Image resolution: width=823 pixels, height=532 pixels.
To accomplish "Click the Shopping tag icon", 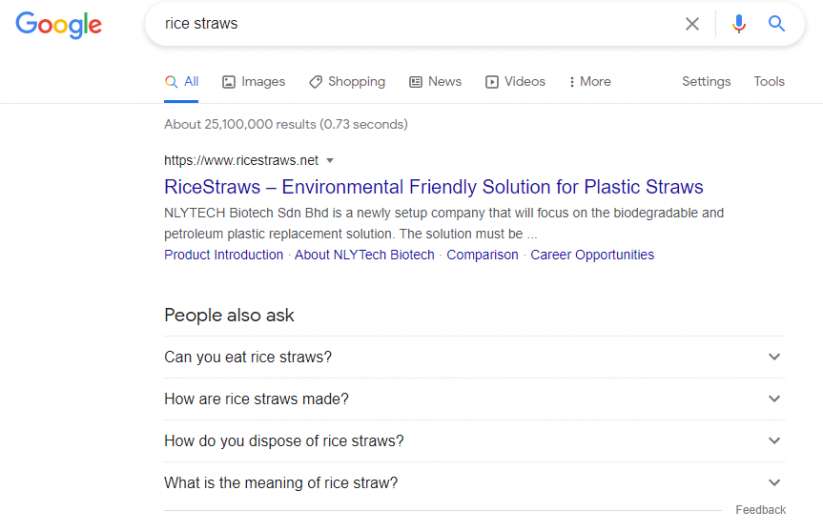I will point(315,82).
